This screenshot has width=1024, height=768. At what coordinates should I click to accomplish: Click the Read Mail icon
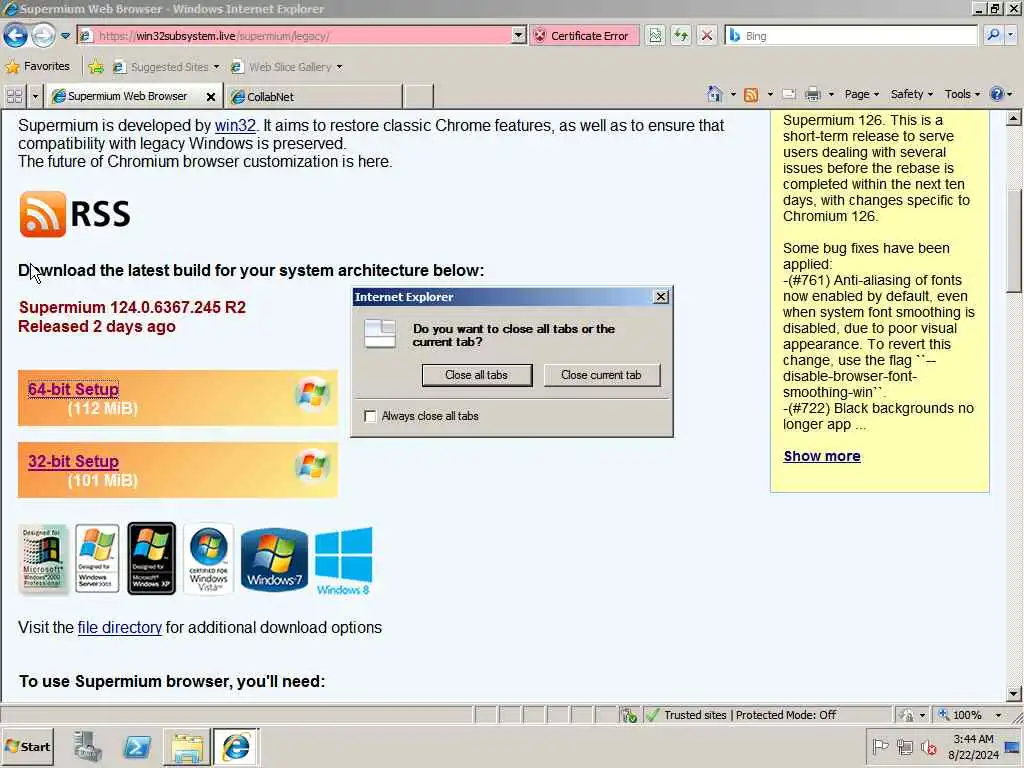coord(789,95)
